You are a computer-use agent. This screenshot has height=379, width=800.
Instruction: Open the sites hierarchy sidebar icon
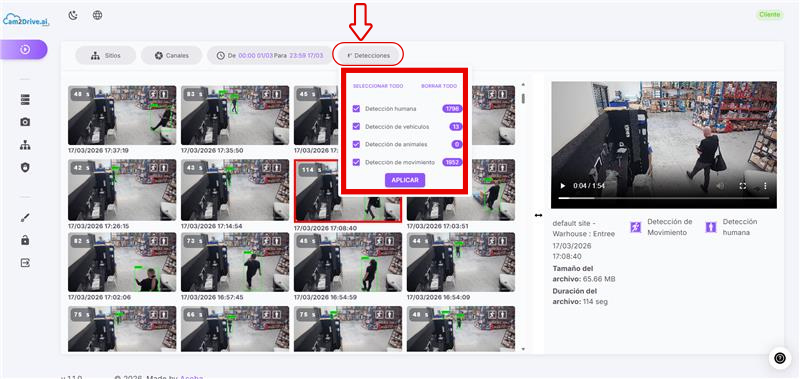(x=25, y=145)
